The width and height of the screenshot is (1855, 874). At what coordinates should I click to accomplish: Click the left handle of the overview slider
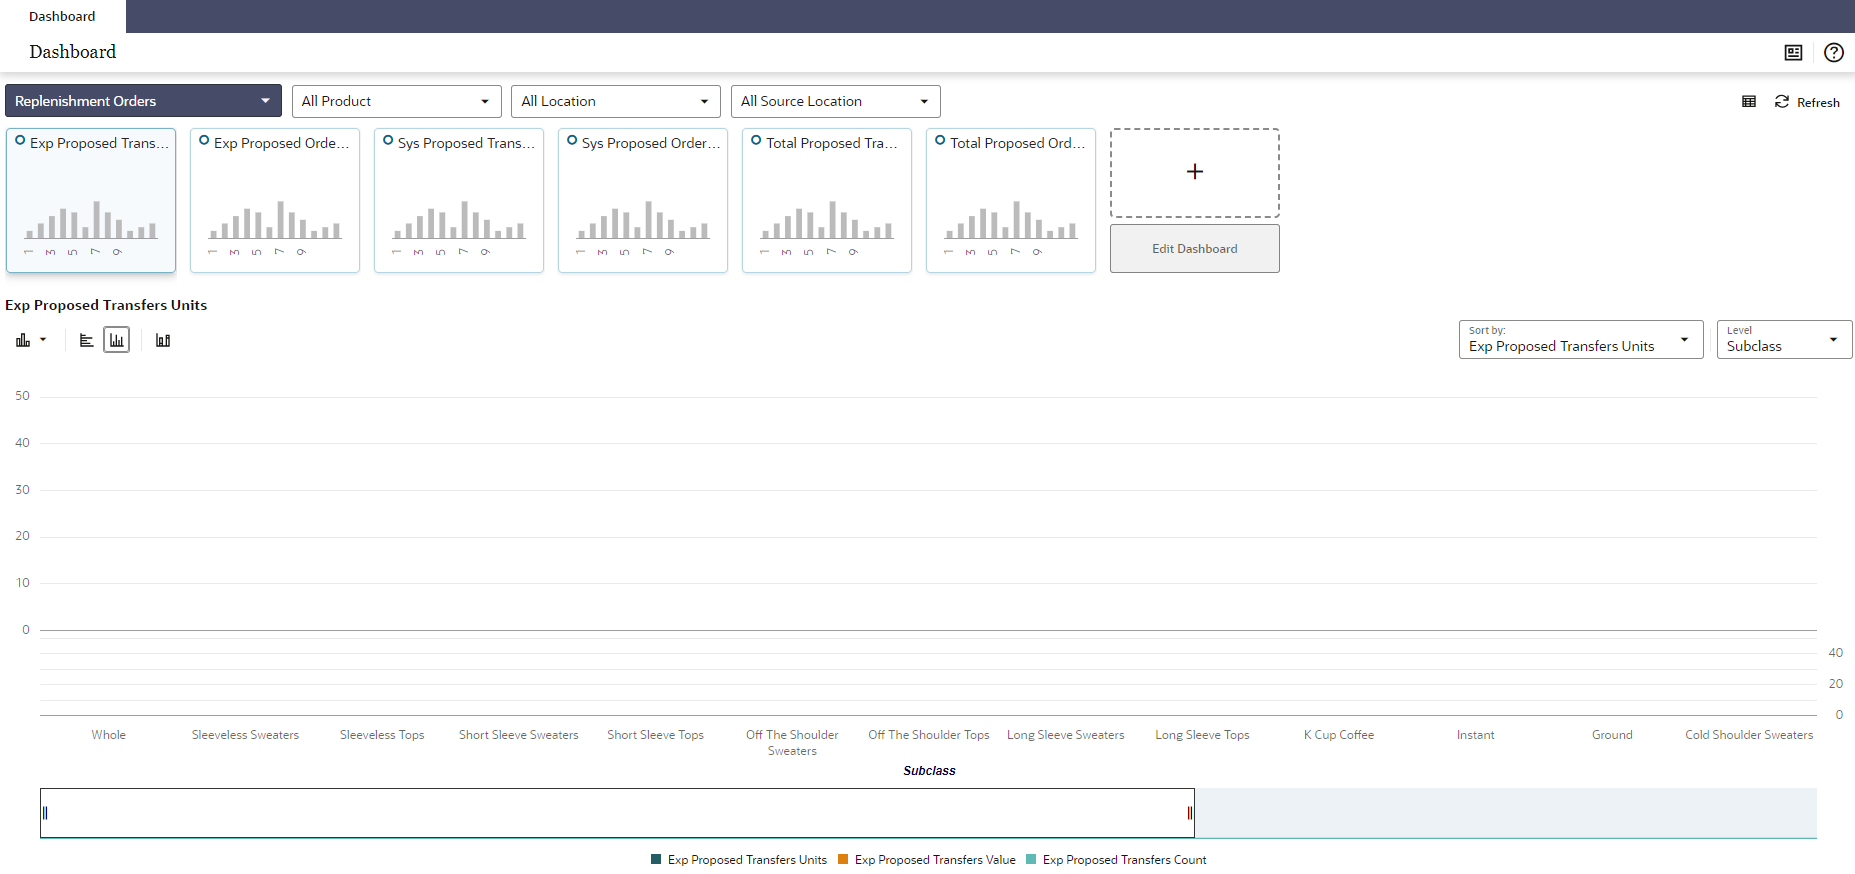[44, 813]
